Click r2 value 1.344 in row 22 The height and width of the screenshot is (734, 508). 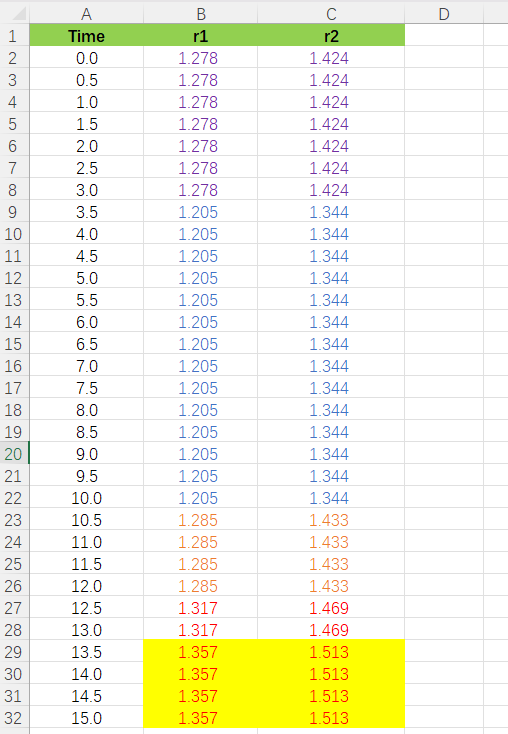[331, 498]
